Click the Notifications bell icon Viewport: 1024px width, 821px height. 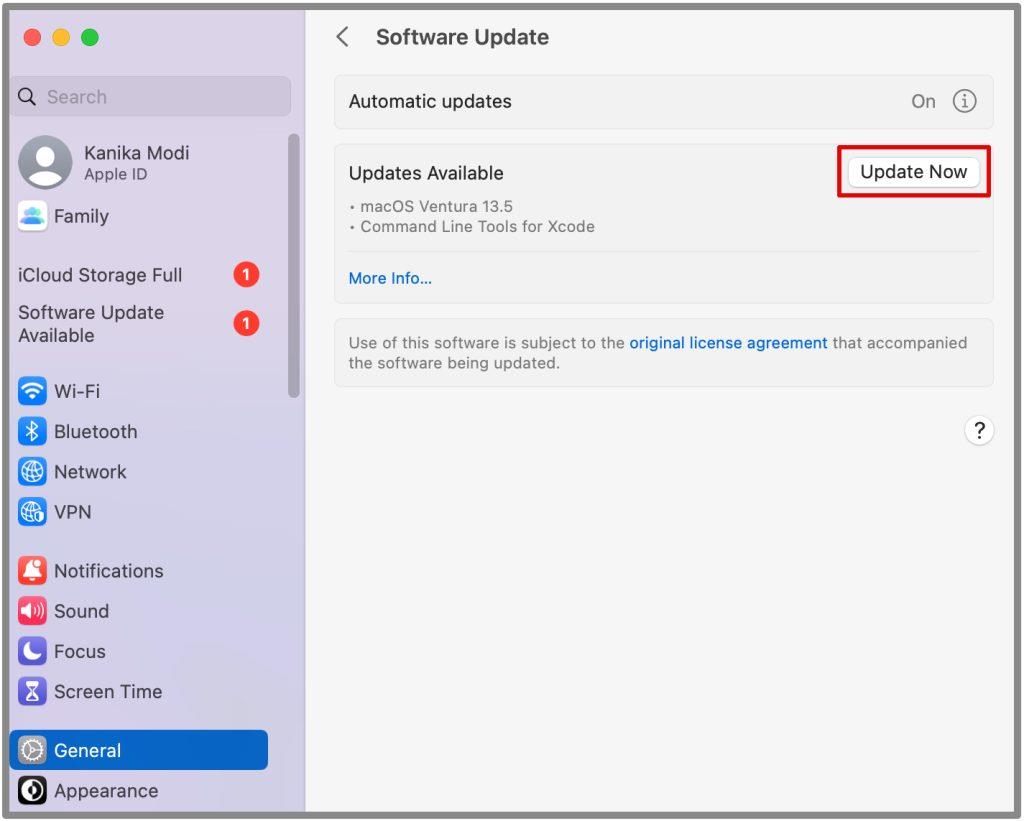click(x=32, y=571)
